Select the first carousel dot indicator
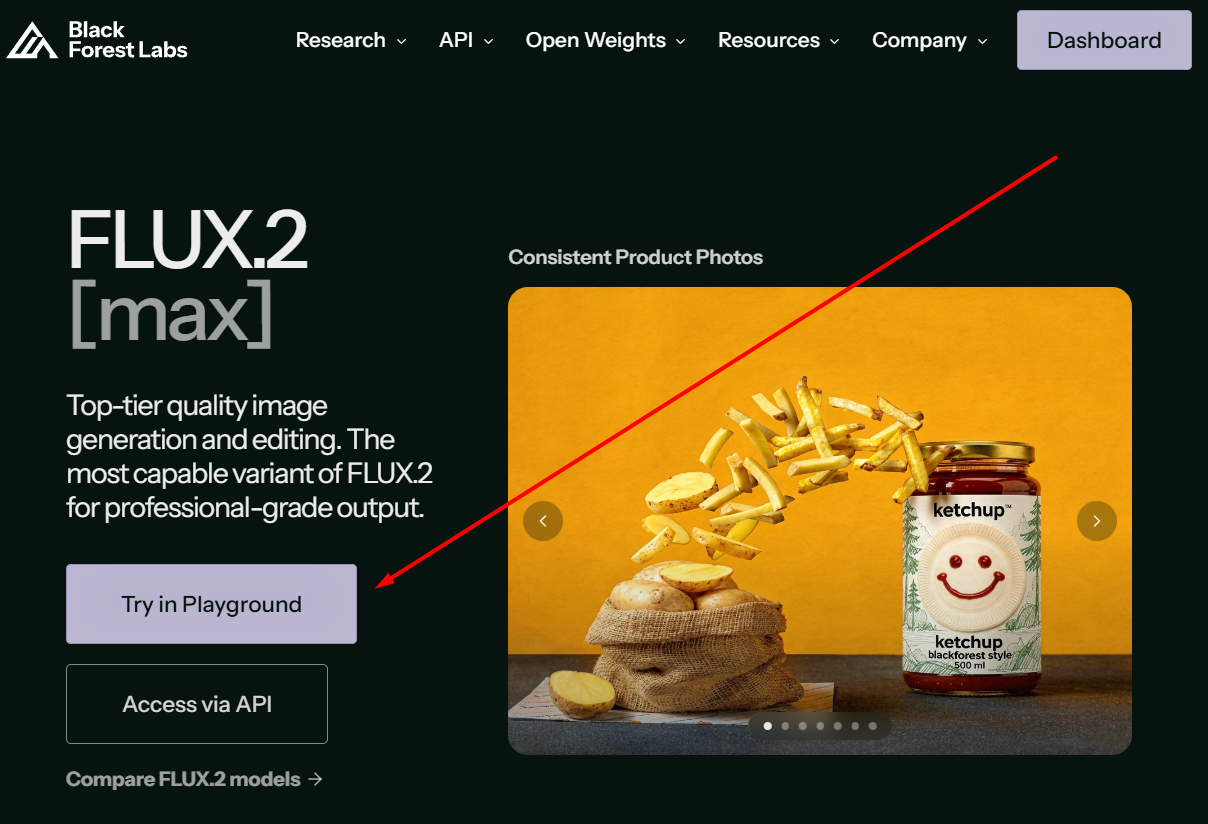 point(767,726)
